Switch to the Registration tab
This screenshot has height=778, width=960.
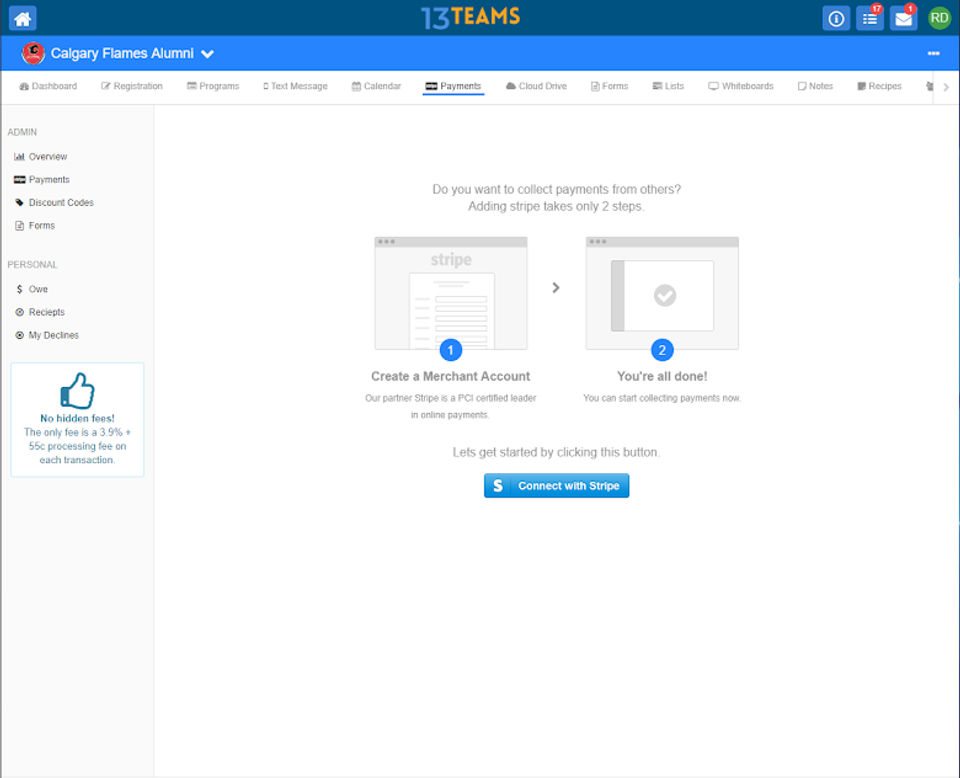pyautogui.click(x=132, y=86)
